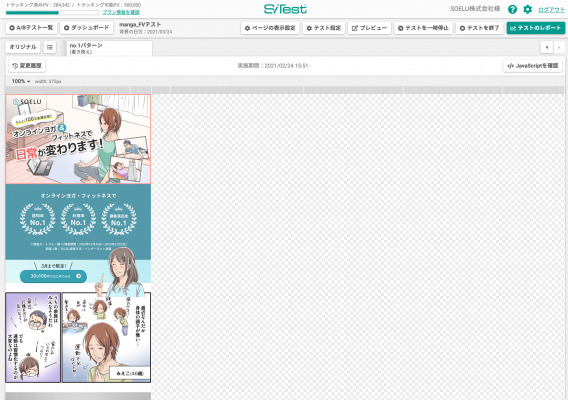Open テストのレポート report button

click(535, 28)
